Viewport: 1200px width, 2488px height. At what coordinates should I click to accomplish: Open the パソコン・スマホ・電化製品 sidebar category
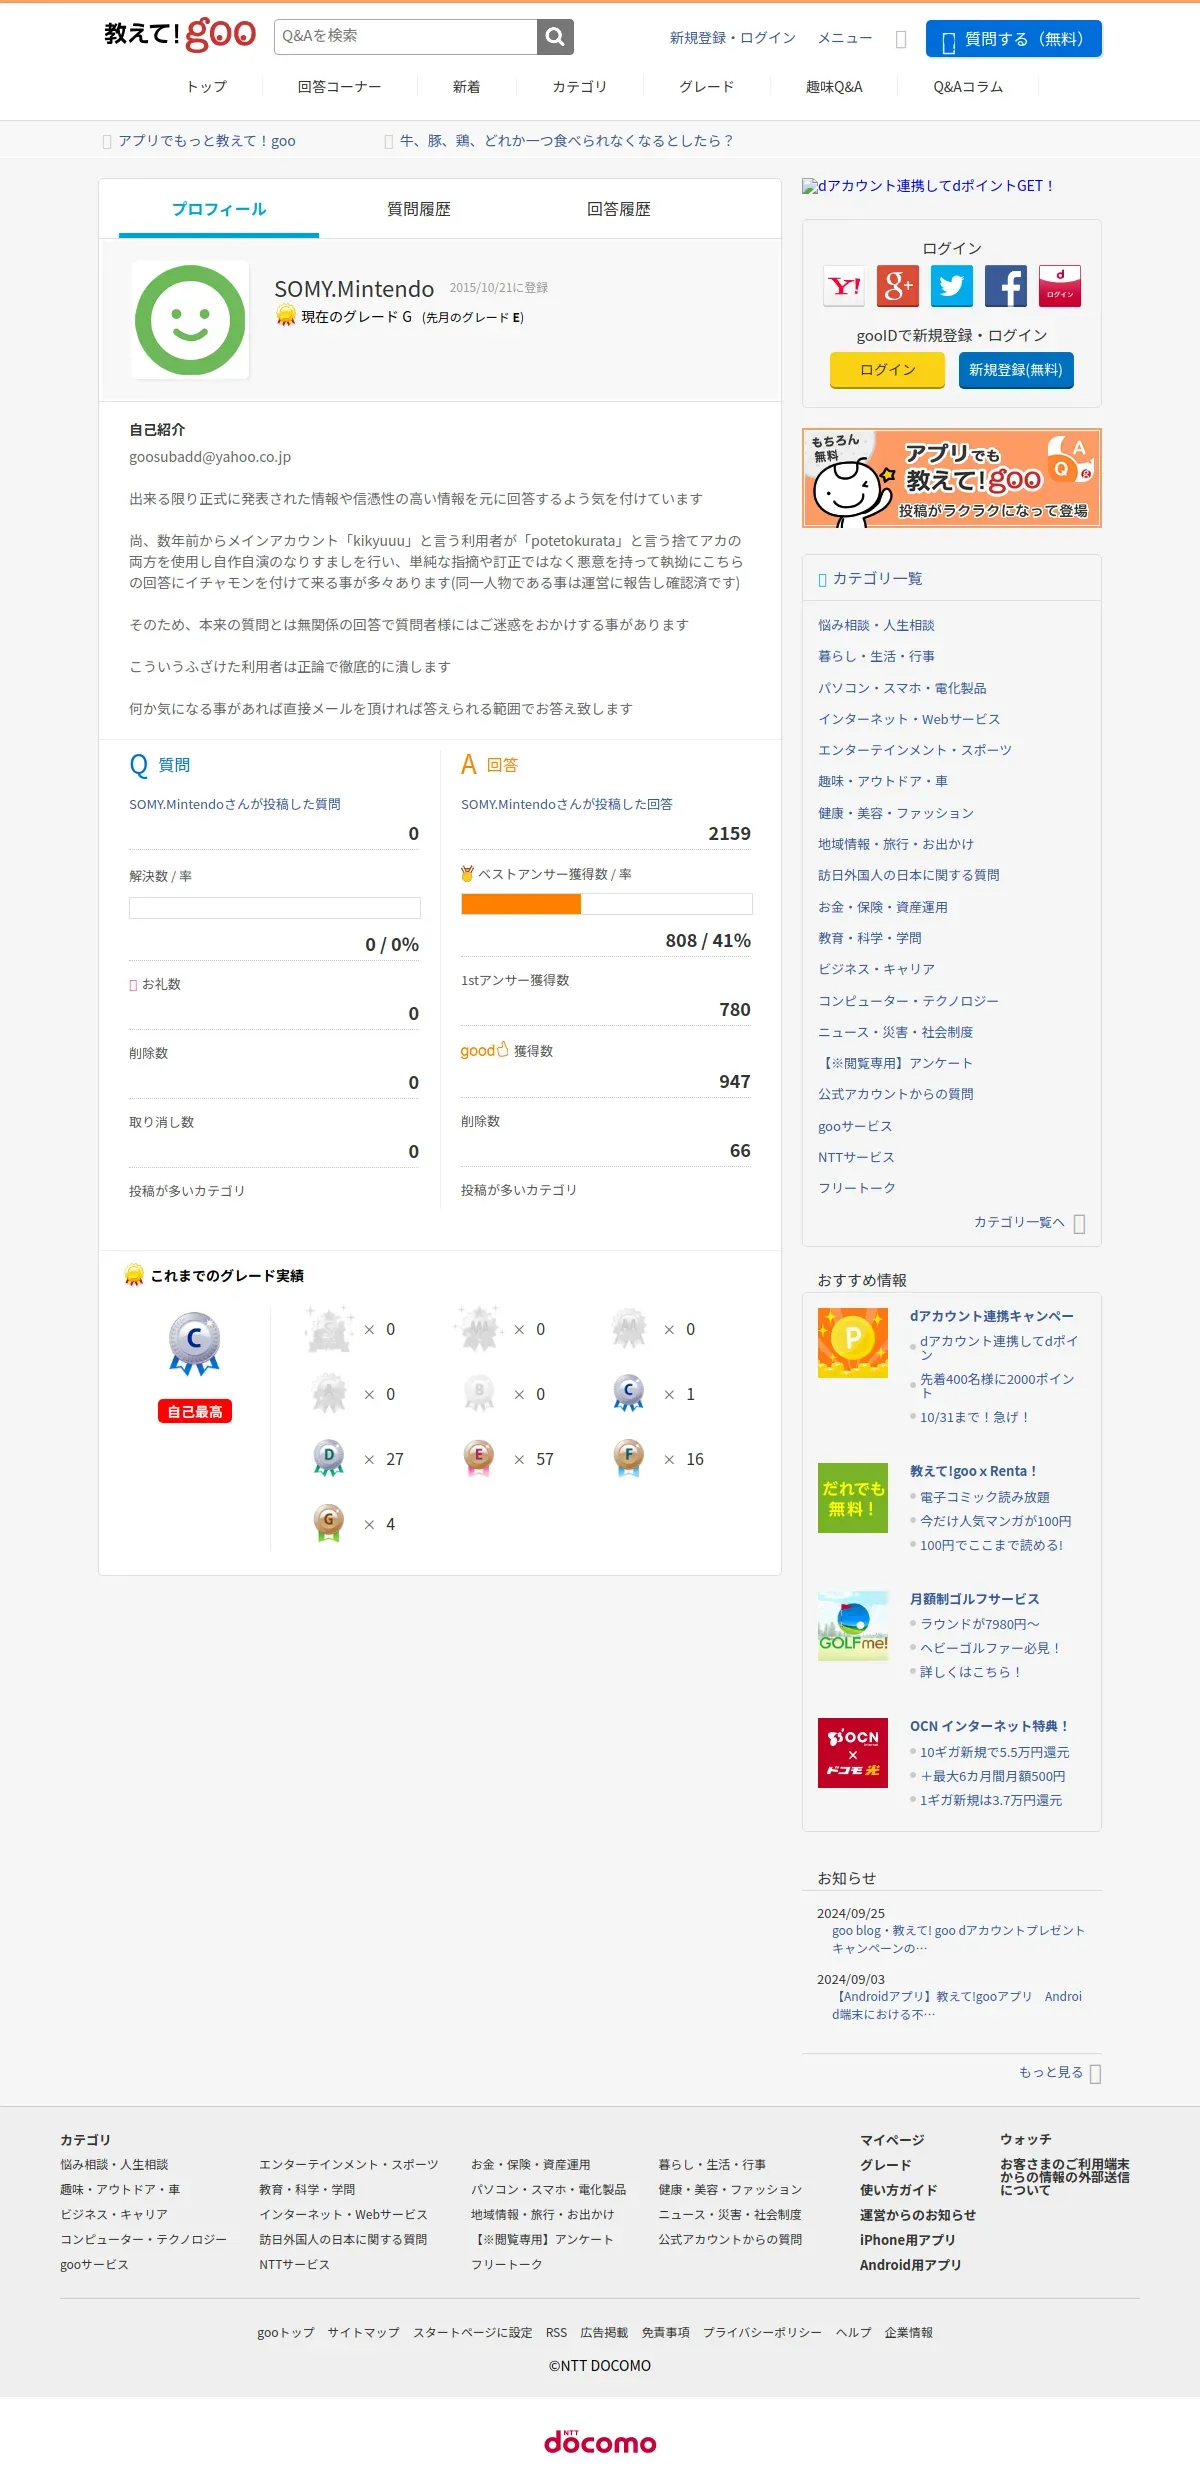click(902, 688)
